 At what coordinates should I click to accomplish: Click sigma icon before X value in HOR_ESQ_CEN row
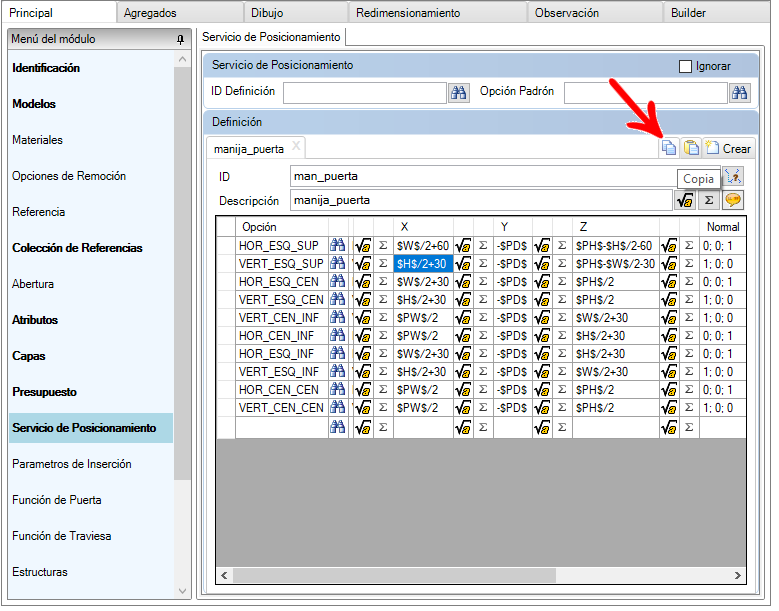point(383,282)
